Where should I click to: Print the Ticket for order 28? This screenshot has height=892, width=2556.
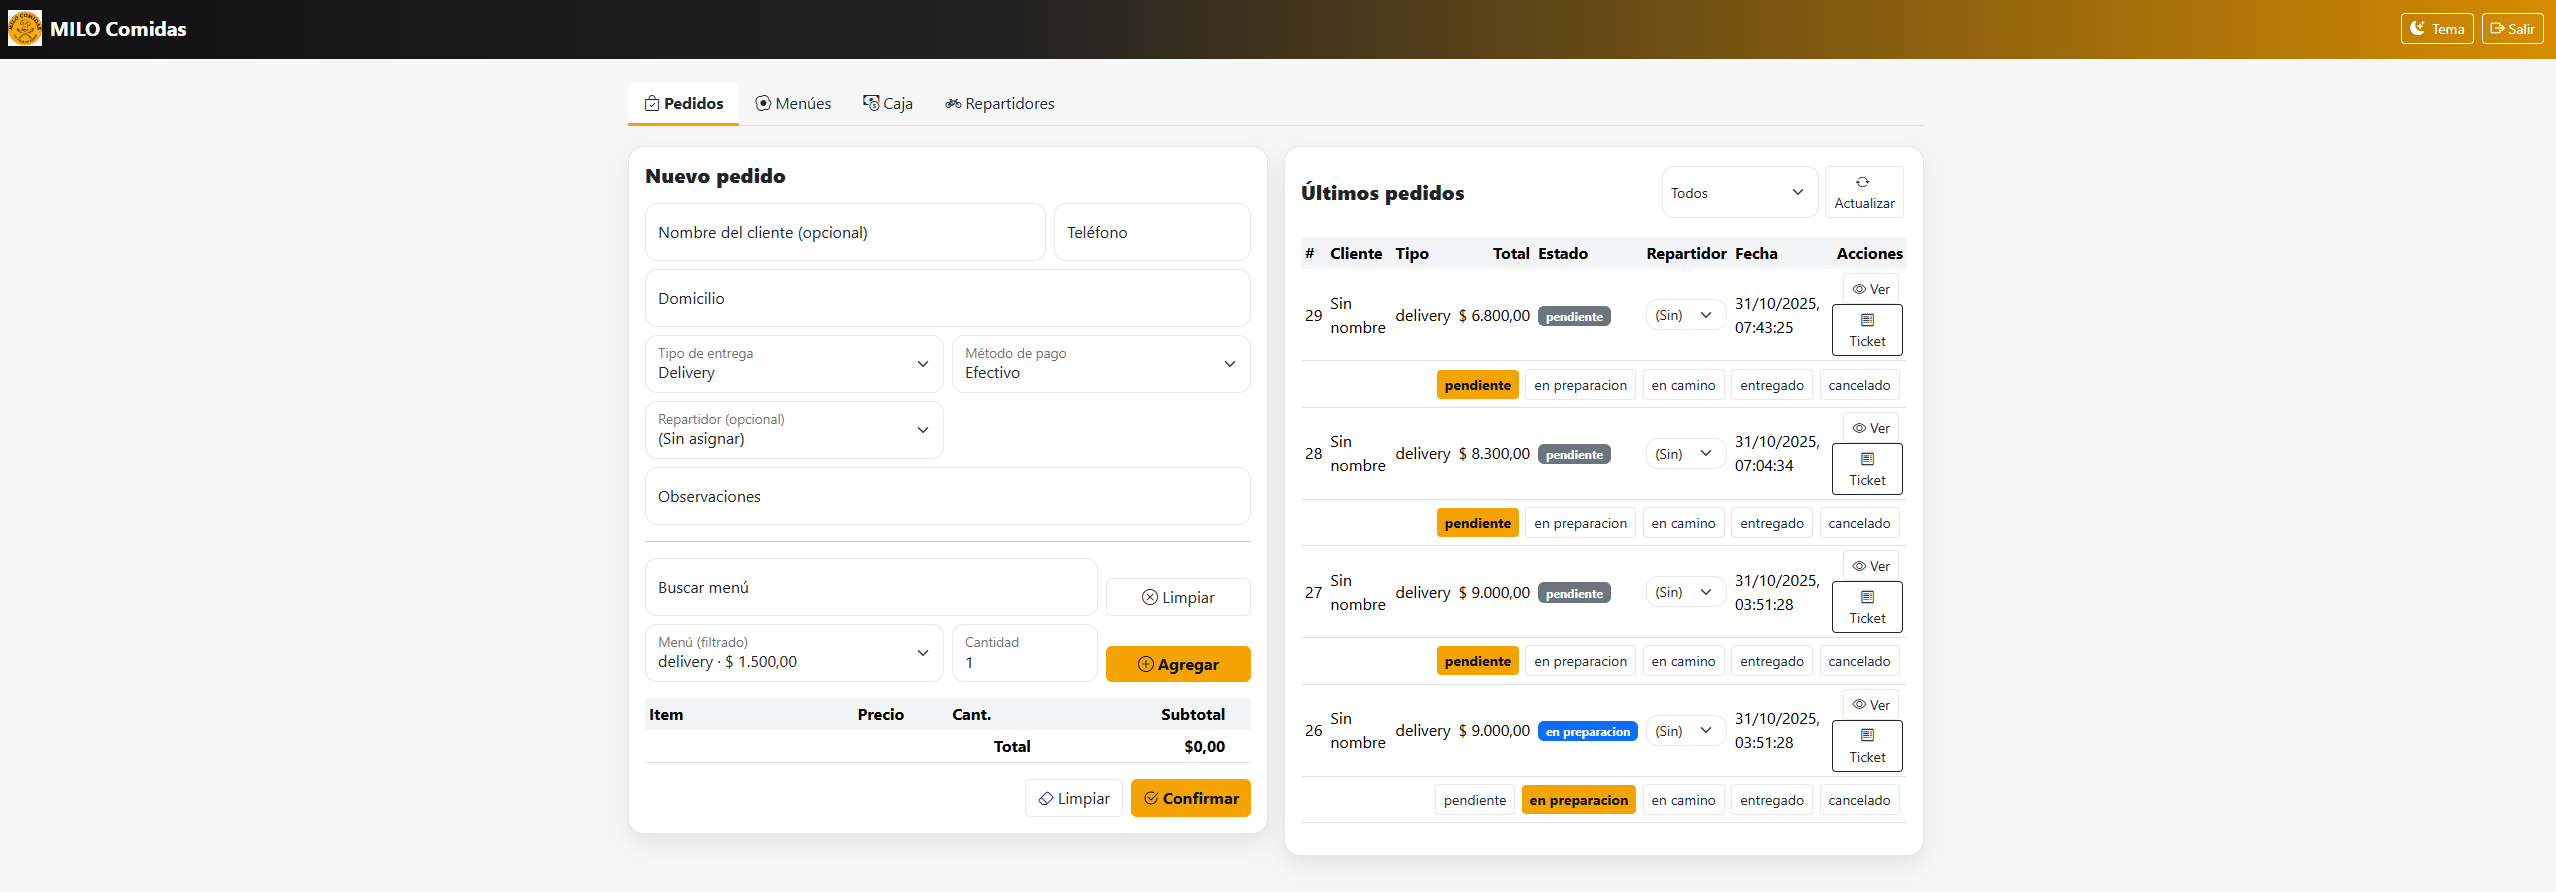tap(1866, 469)
